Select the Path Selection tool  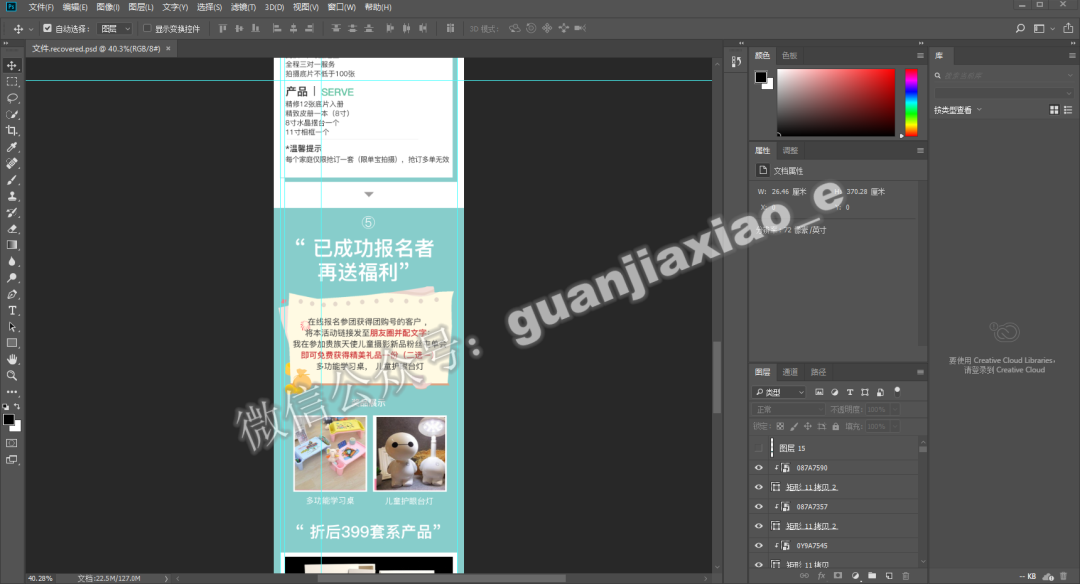(x=12, y=327)
